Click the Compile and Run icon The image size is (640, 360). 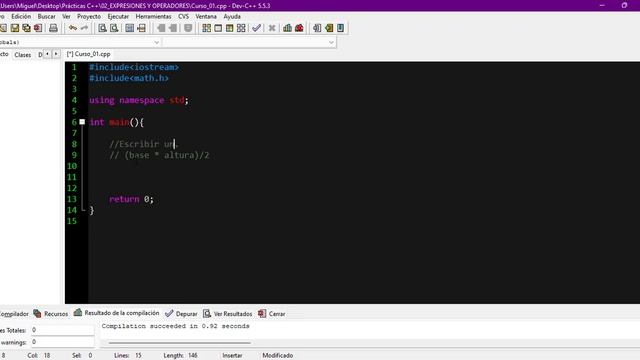click(229, 28)
